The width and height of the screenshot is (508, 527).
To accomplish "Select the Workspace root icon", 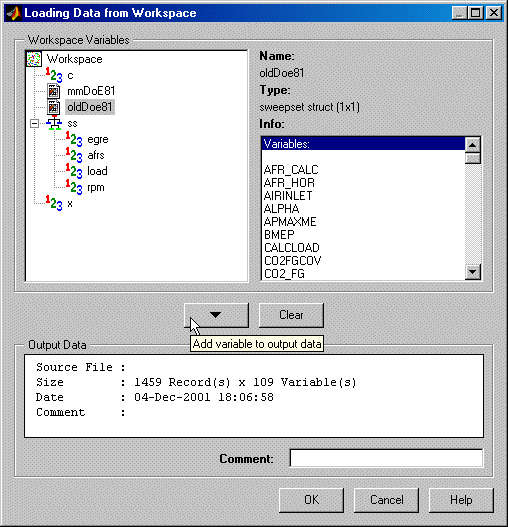I will pyautogui.click(x=34, y=59).
